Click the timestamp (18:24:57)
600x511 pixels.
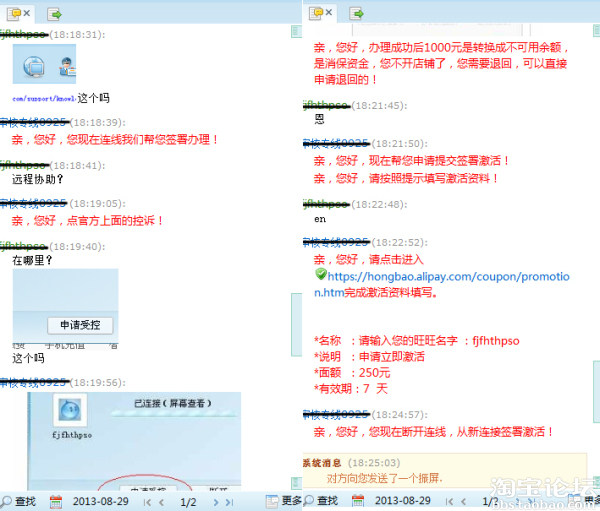tap(399, 415)
